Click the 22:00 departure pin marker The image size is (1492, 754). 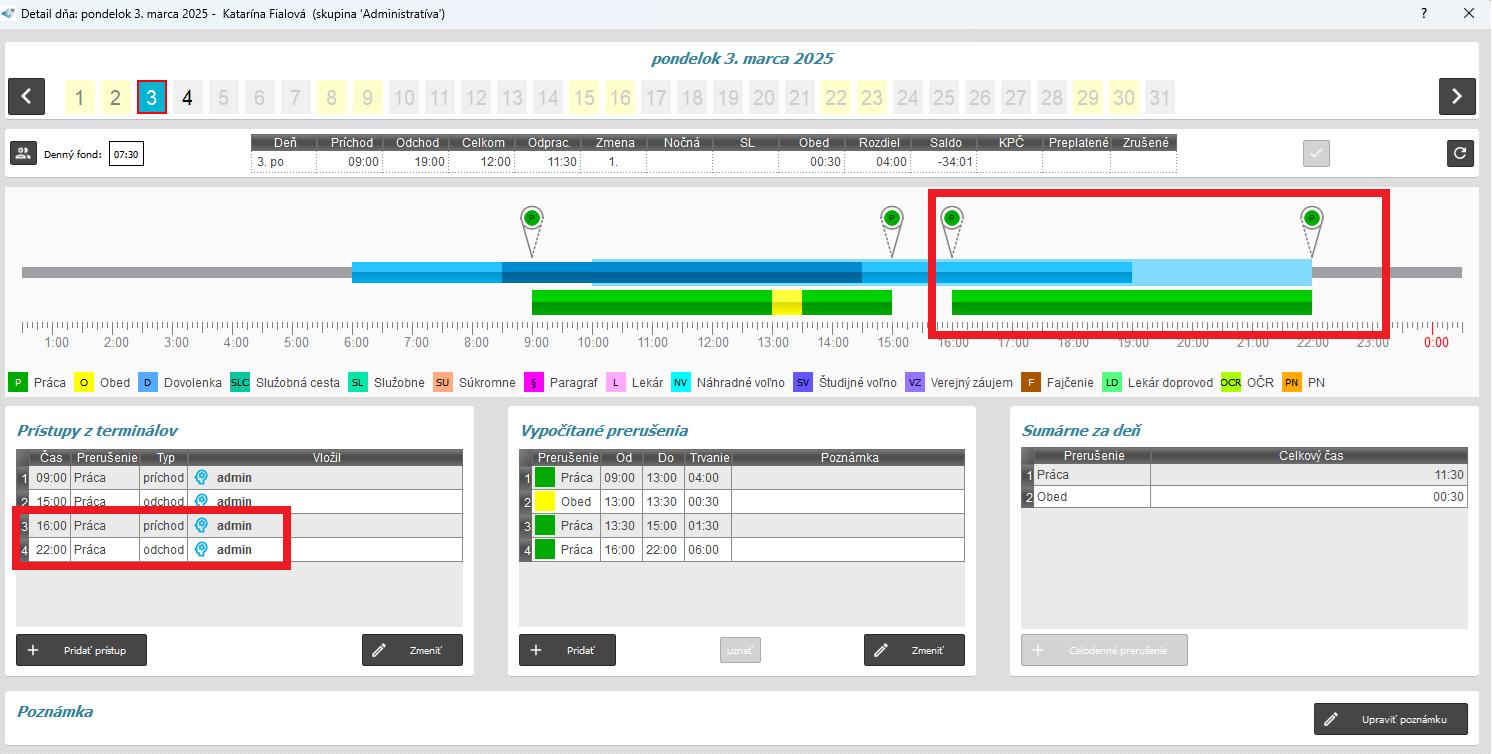pos(1311,219)
